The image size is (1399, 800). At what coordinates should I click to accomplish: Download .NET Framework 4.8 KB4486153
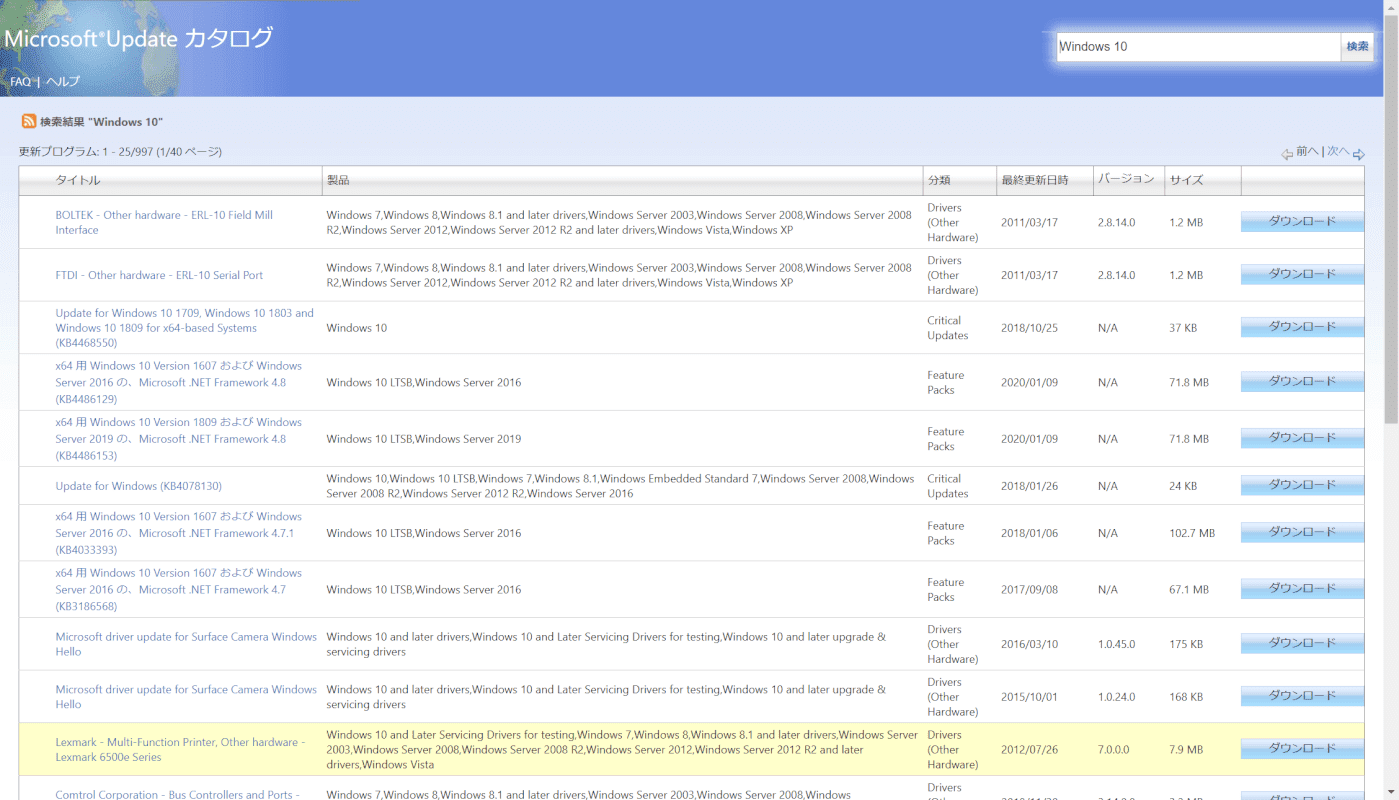pyautogui.click(x=1302, y=438)
